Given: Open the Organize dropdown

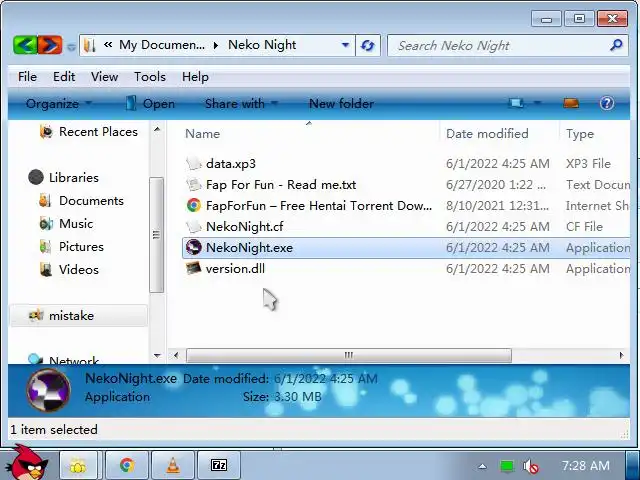Looking at the screenshot, I should coord(59,104).
